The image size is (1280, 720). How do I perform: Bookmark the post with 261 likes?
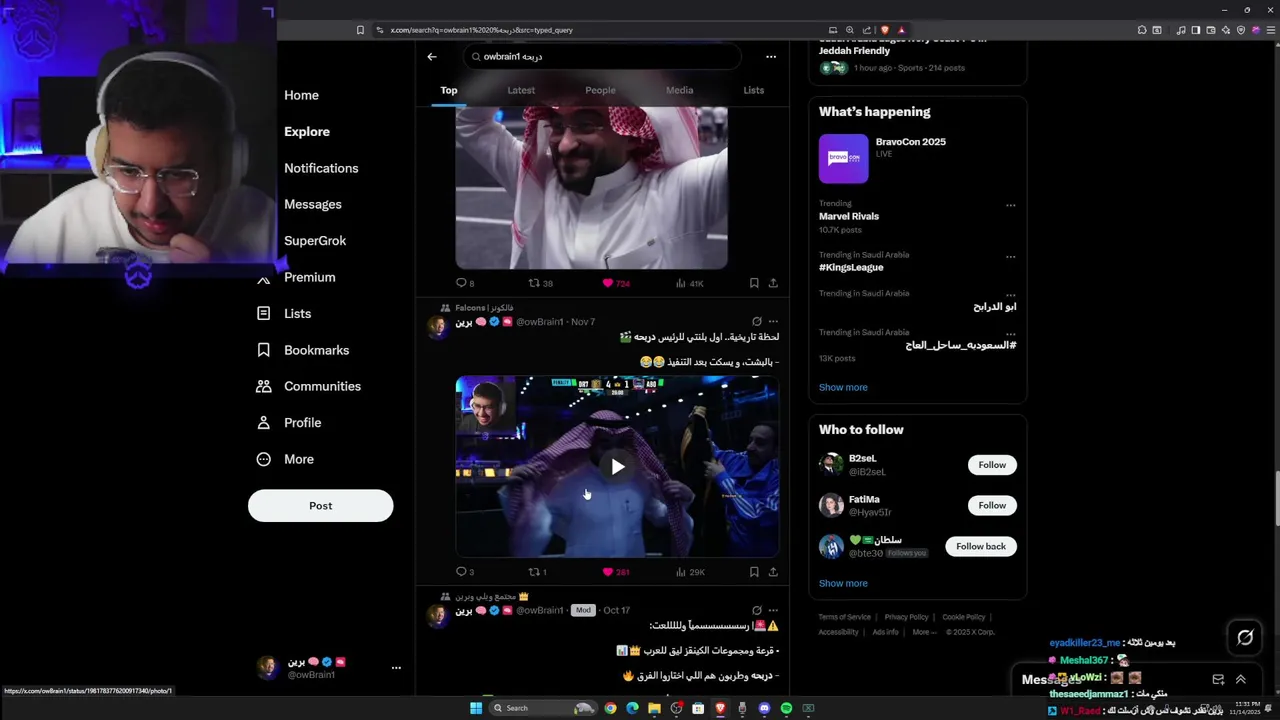tap(754, 572)
